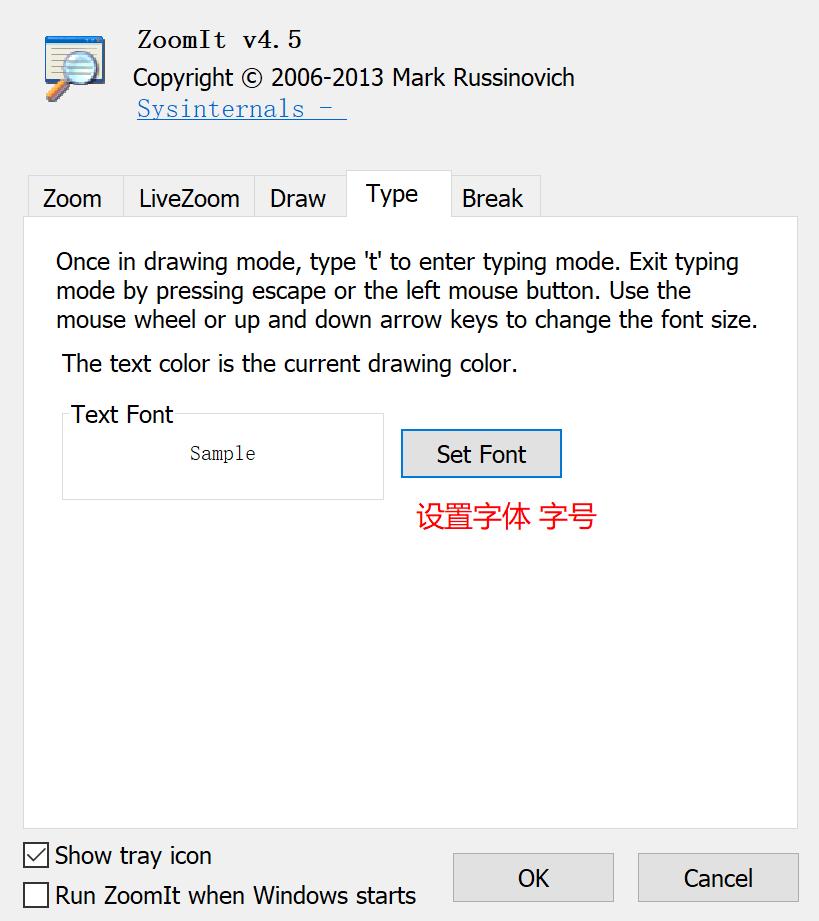Select the Draw tab
Viewport: 819px width, 921px height.
[x=298, y=198]
